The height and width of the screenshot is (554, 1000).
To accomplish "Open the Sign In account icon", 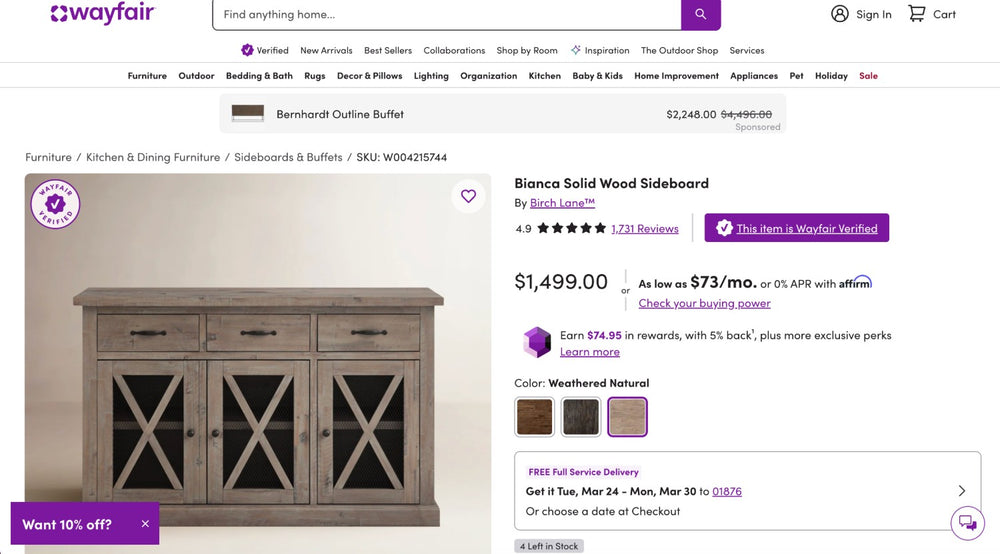I will pos(840,14).
